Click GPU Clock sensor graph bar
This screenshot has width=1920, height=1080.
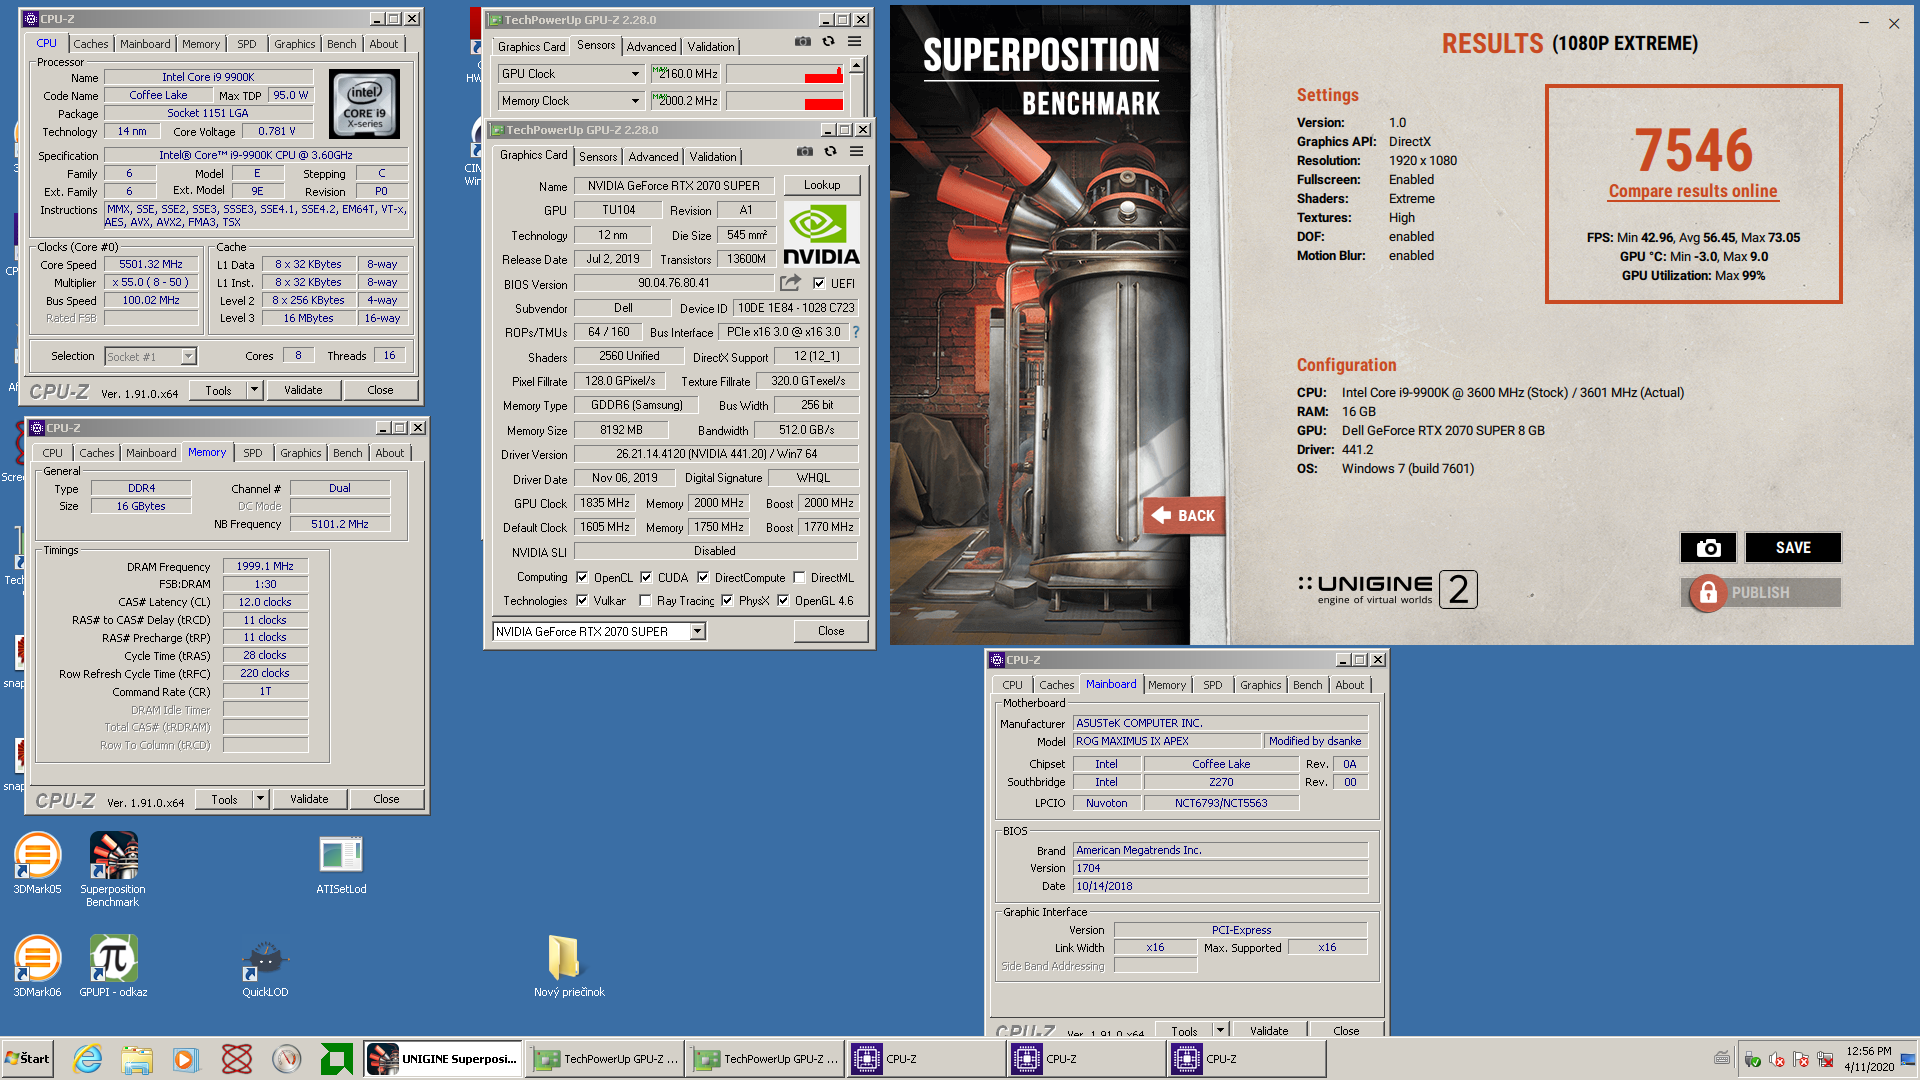coord(785,74)
